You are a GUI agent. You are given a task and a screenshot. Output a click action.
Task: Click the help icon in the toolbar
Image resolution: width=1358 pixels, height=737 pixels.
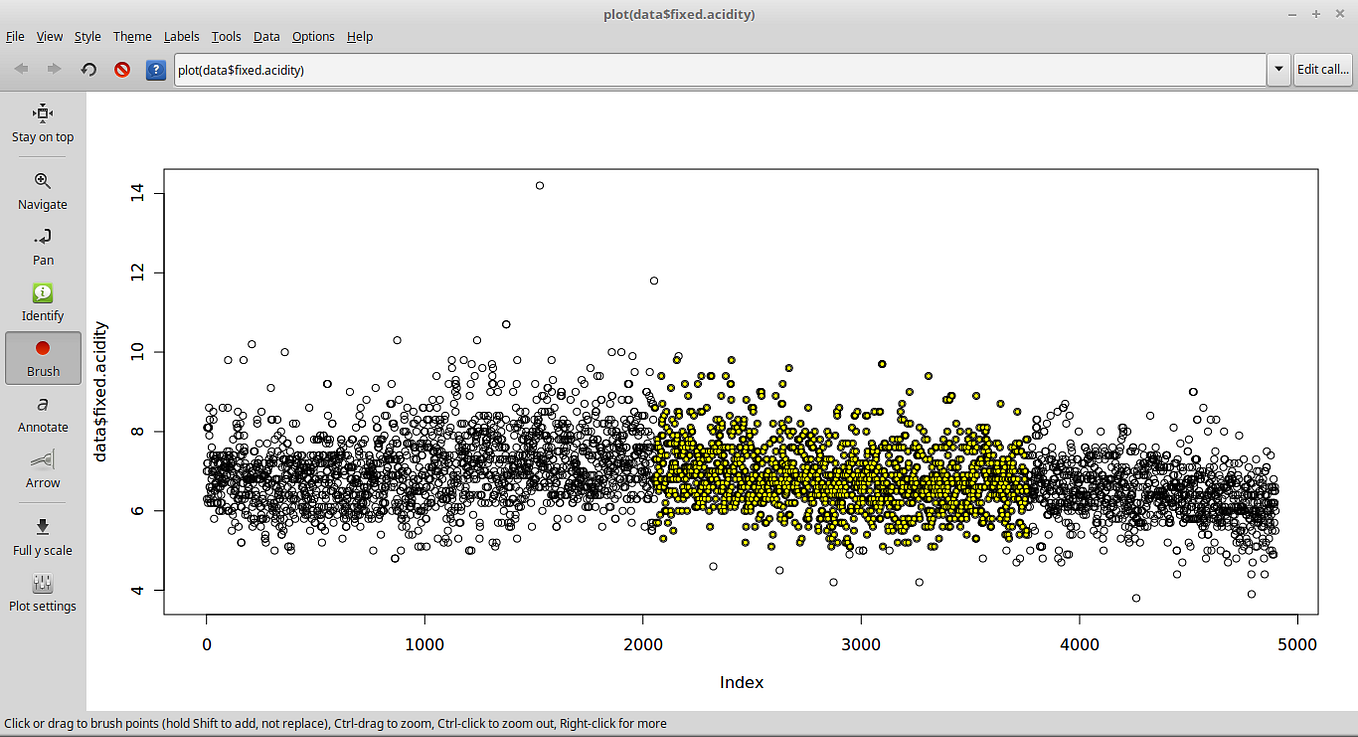pos(155,69)
